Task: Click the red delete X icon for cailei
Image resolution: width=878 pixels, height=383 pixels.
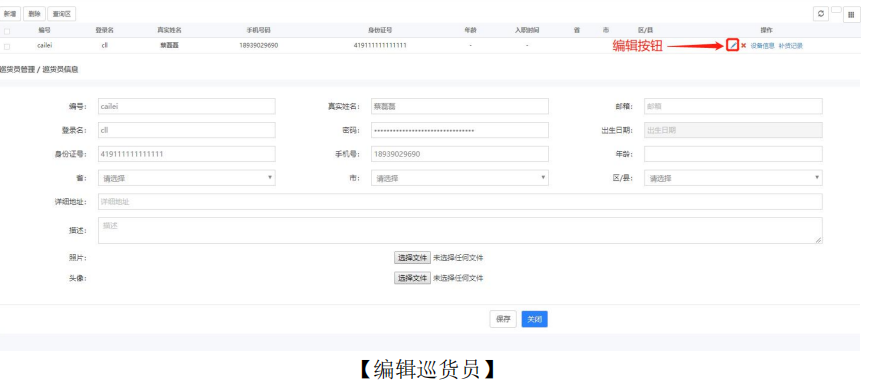Action: 744,45
